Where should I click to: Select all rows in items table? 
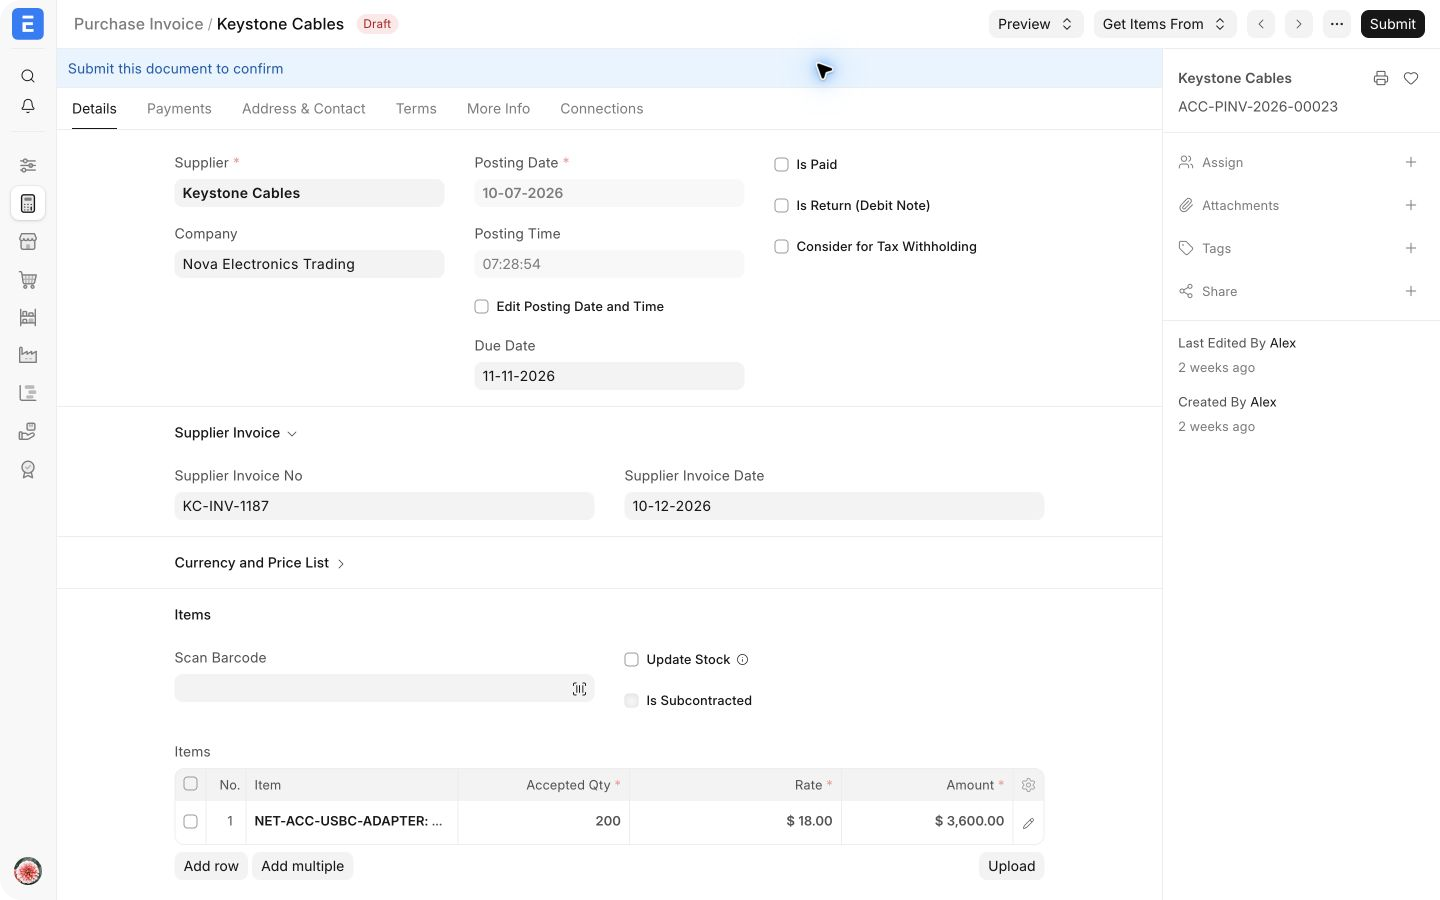191,784
